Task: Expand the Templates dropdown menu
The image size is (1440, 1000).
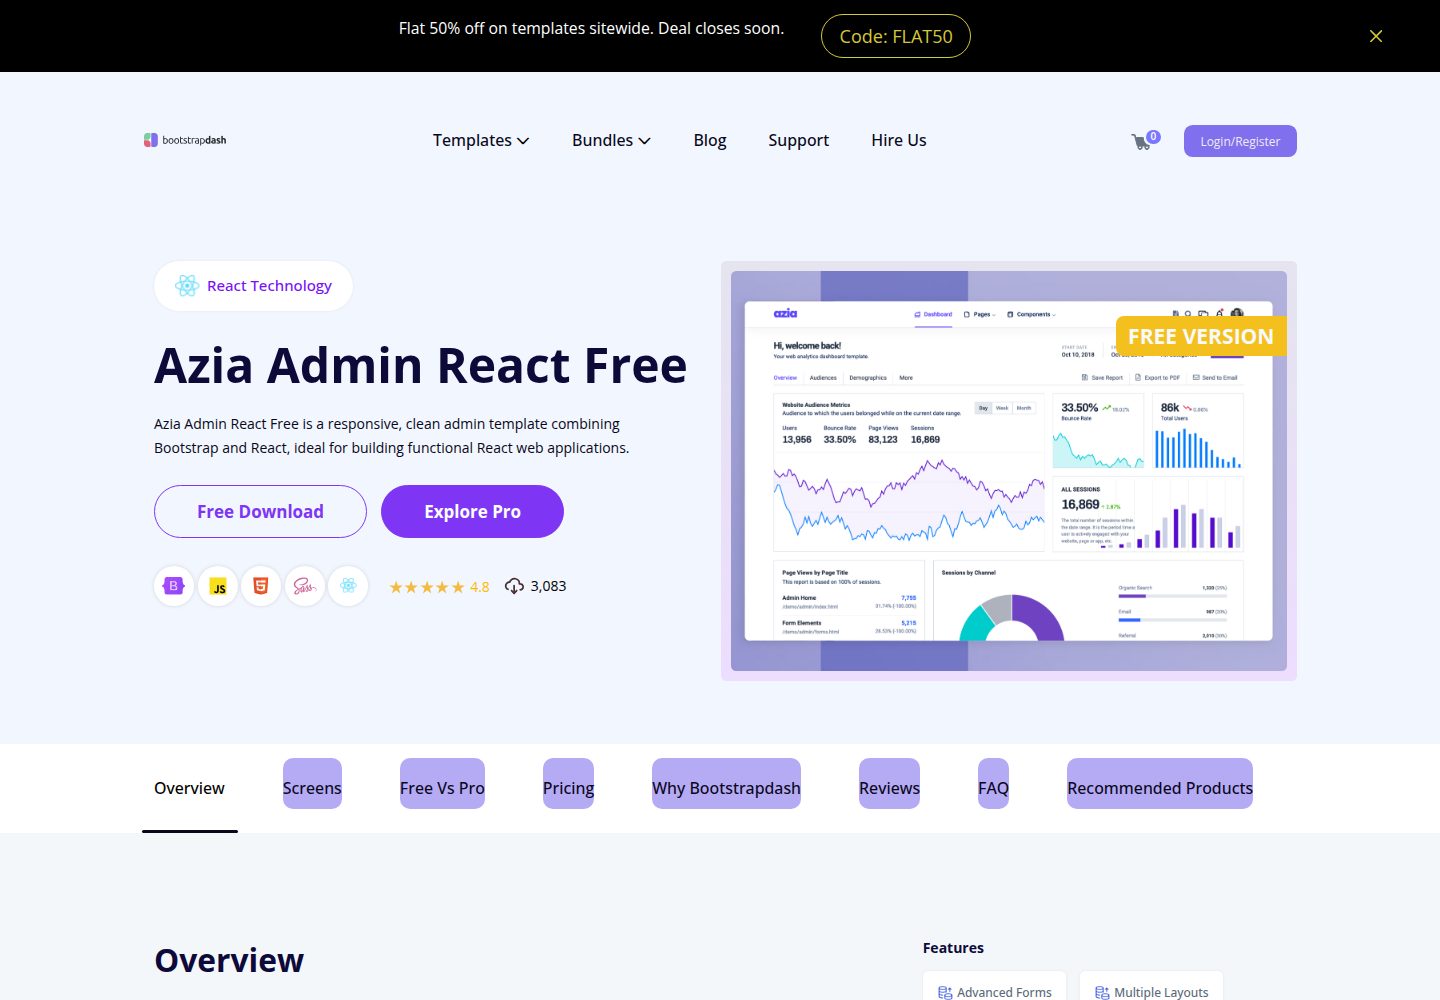Action: (481, 140)
